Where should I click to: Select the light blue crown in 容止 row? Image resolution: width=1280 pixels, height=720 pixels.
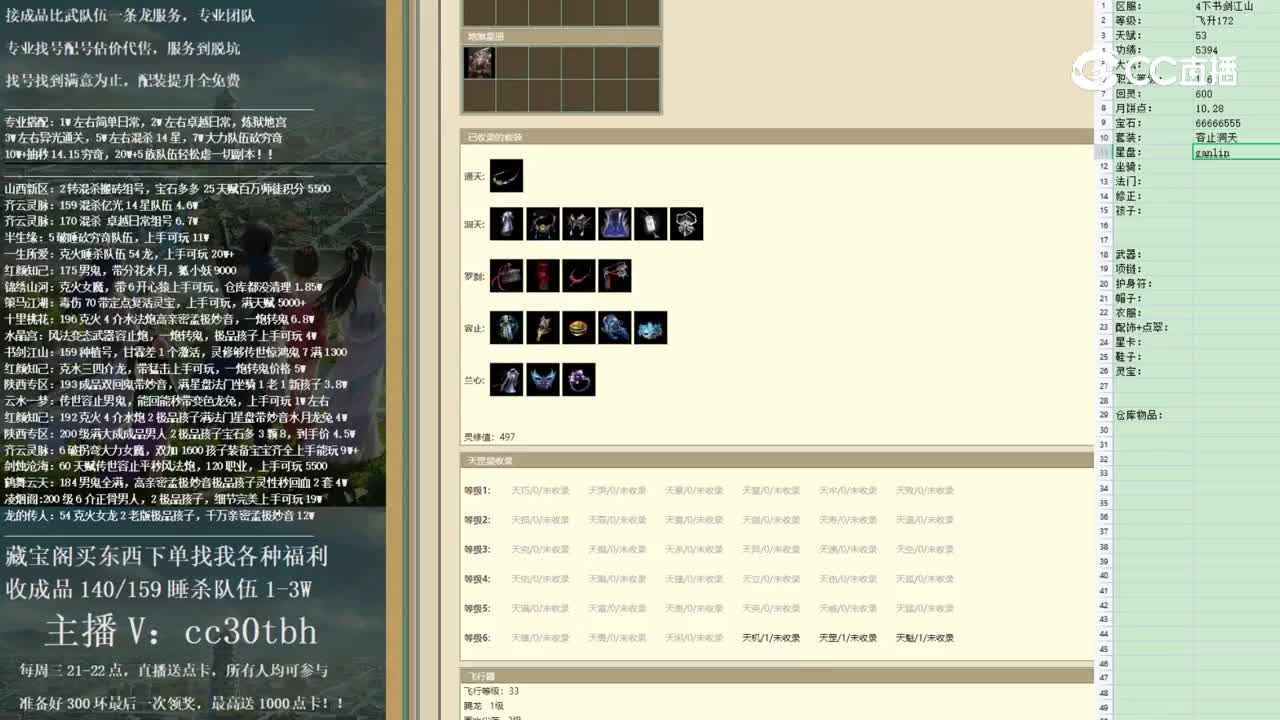click(650, 328)
